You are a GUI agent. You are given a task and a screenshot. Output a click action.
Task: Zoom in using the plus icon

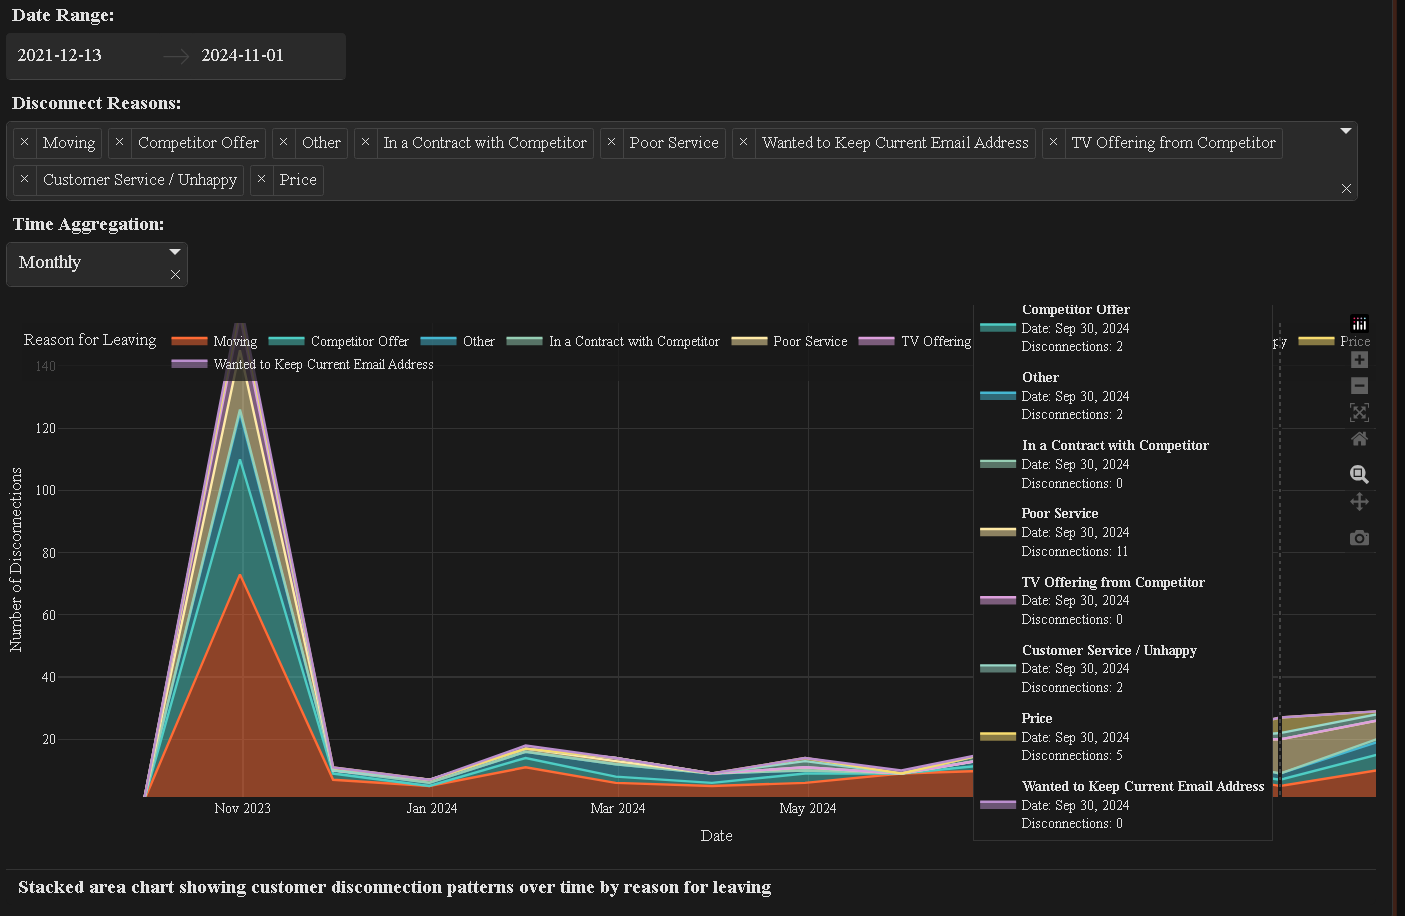point(1359,360)
